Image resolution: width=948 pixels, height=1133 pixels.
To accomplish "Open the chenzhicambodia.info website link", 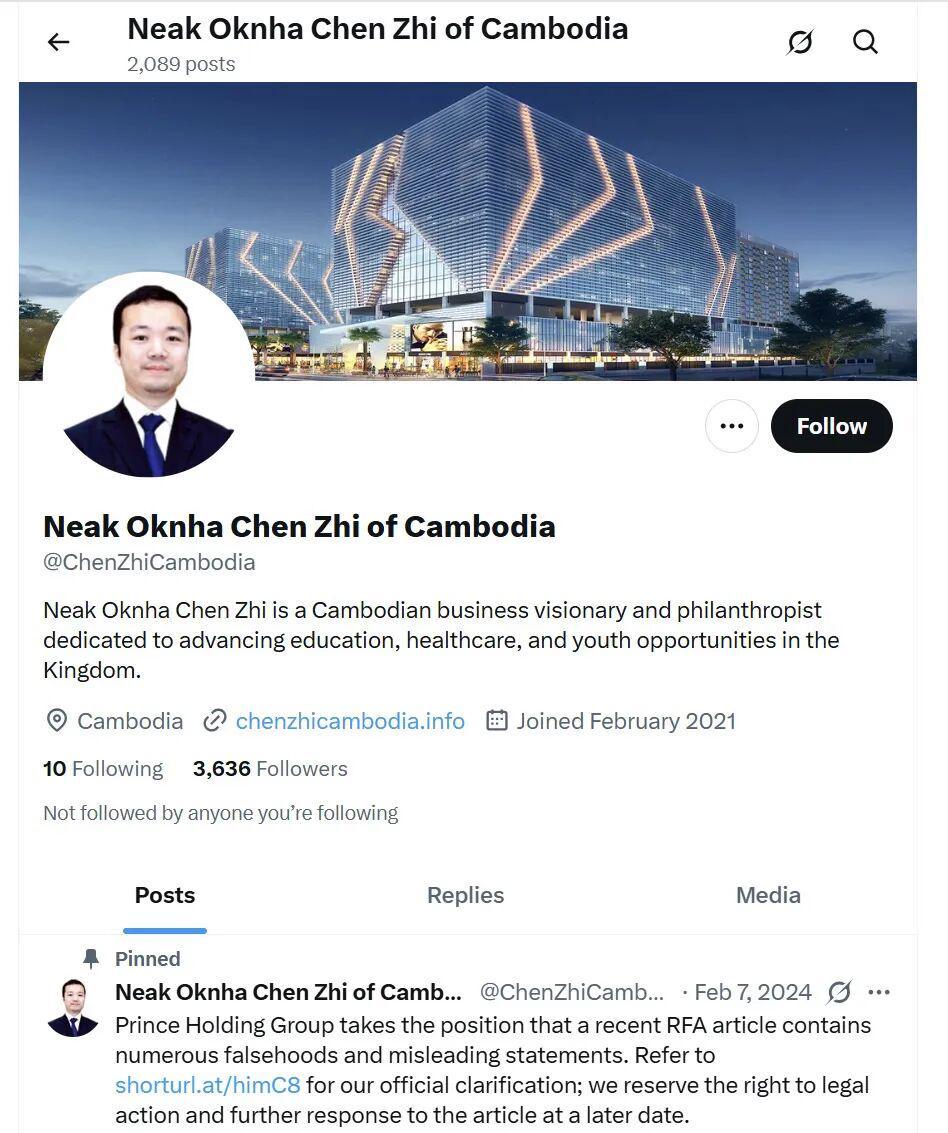I will click(350, 721).
